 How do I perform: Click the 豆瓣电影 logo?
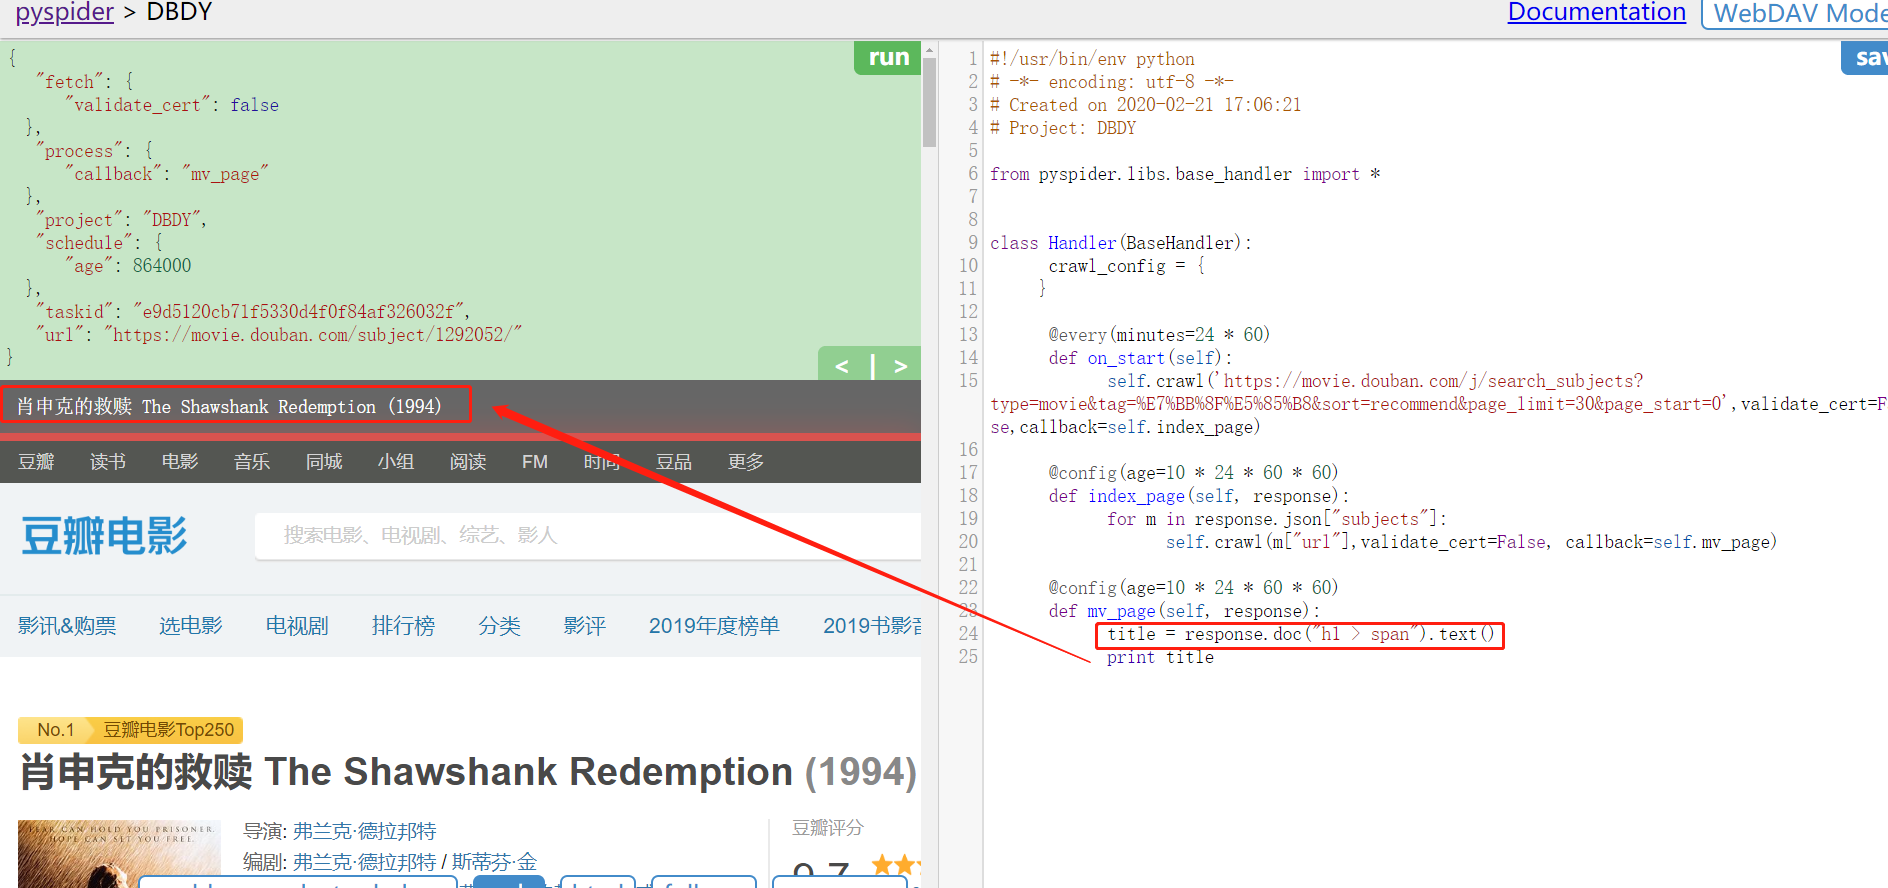click(104, 536)
